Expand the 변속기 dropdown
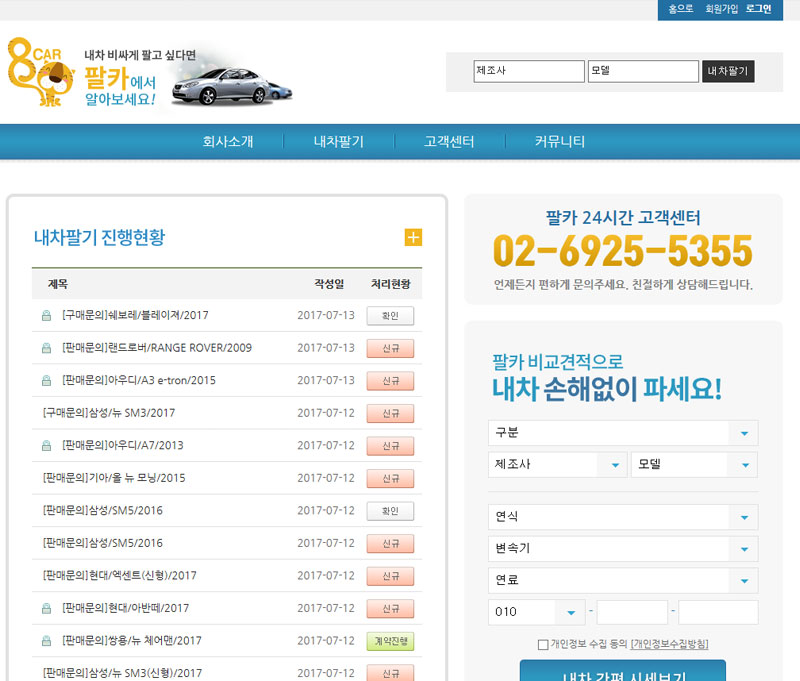The width and height of the screenshot is (800, 681). (x=622, y=549)
